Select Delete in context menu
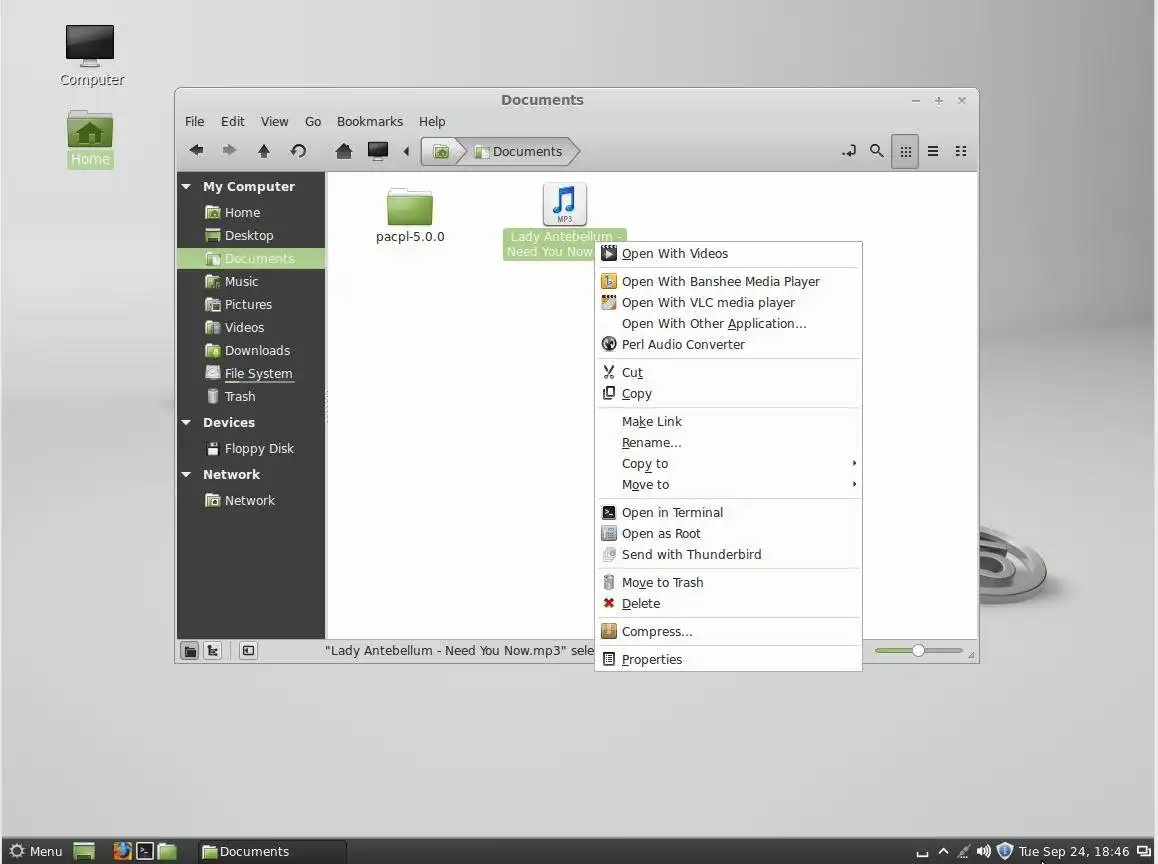1158x864 pixels. pyautogui.click(x=728, y=603)
